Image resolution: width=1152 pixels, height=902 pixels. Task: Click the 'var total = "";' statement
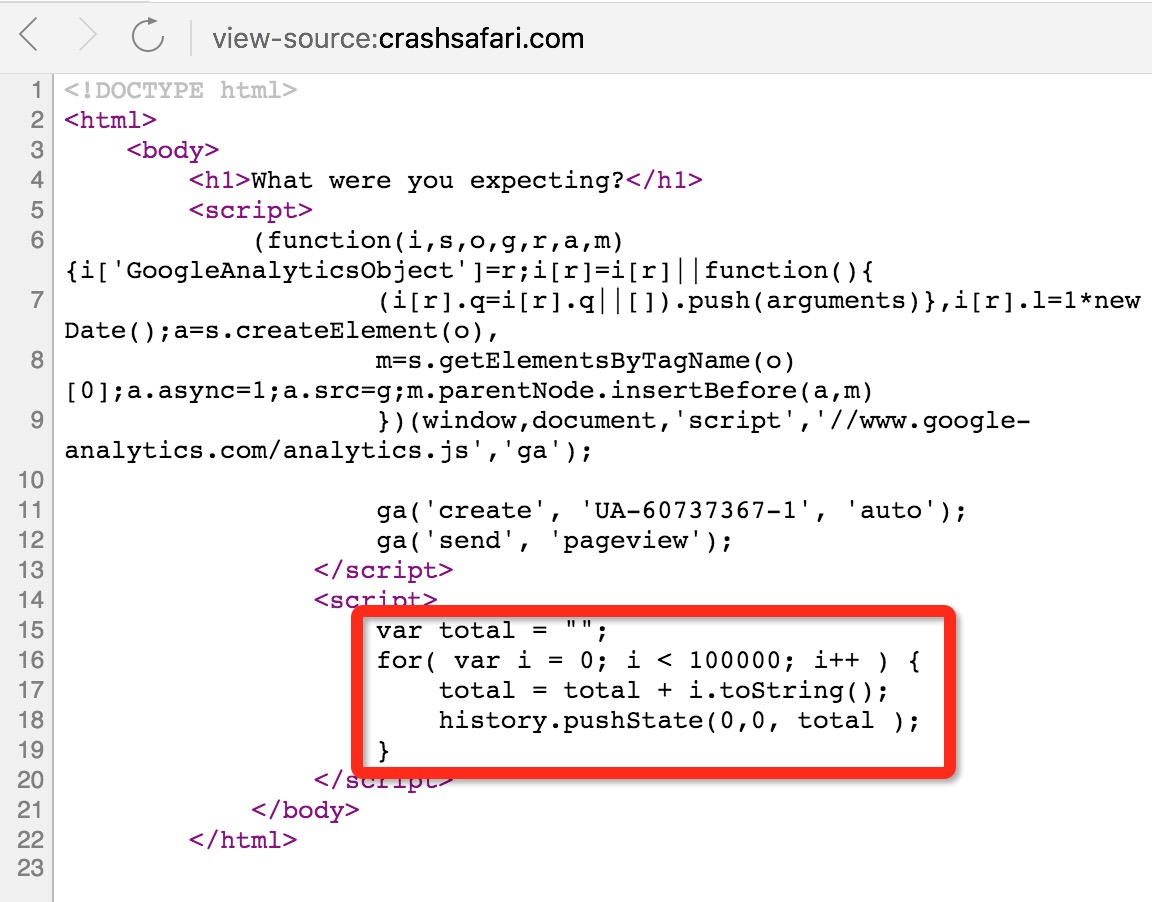pyautogui.click(x=492, y=630)
